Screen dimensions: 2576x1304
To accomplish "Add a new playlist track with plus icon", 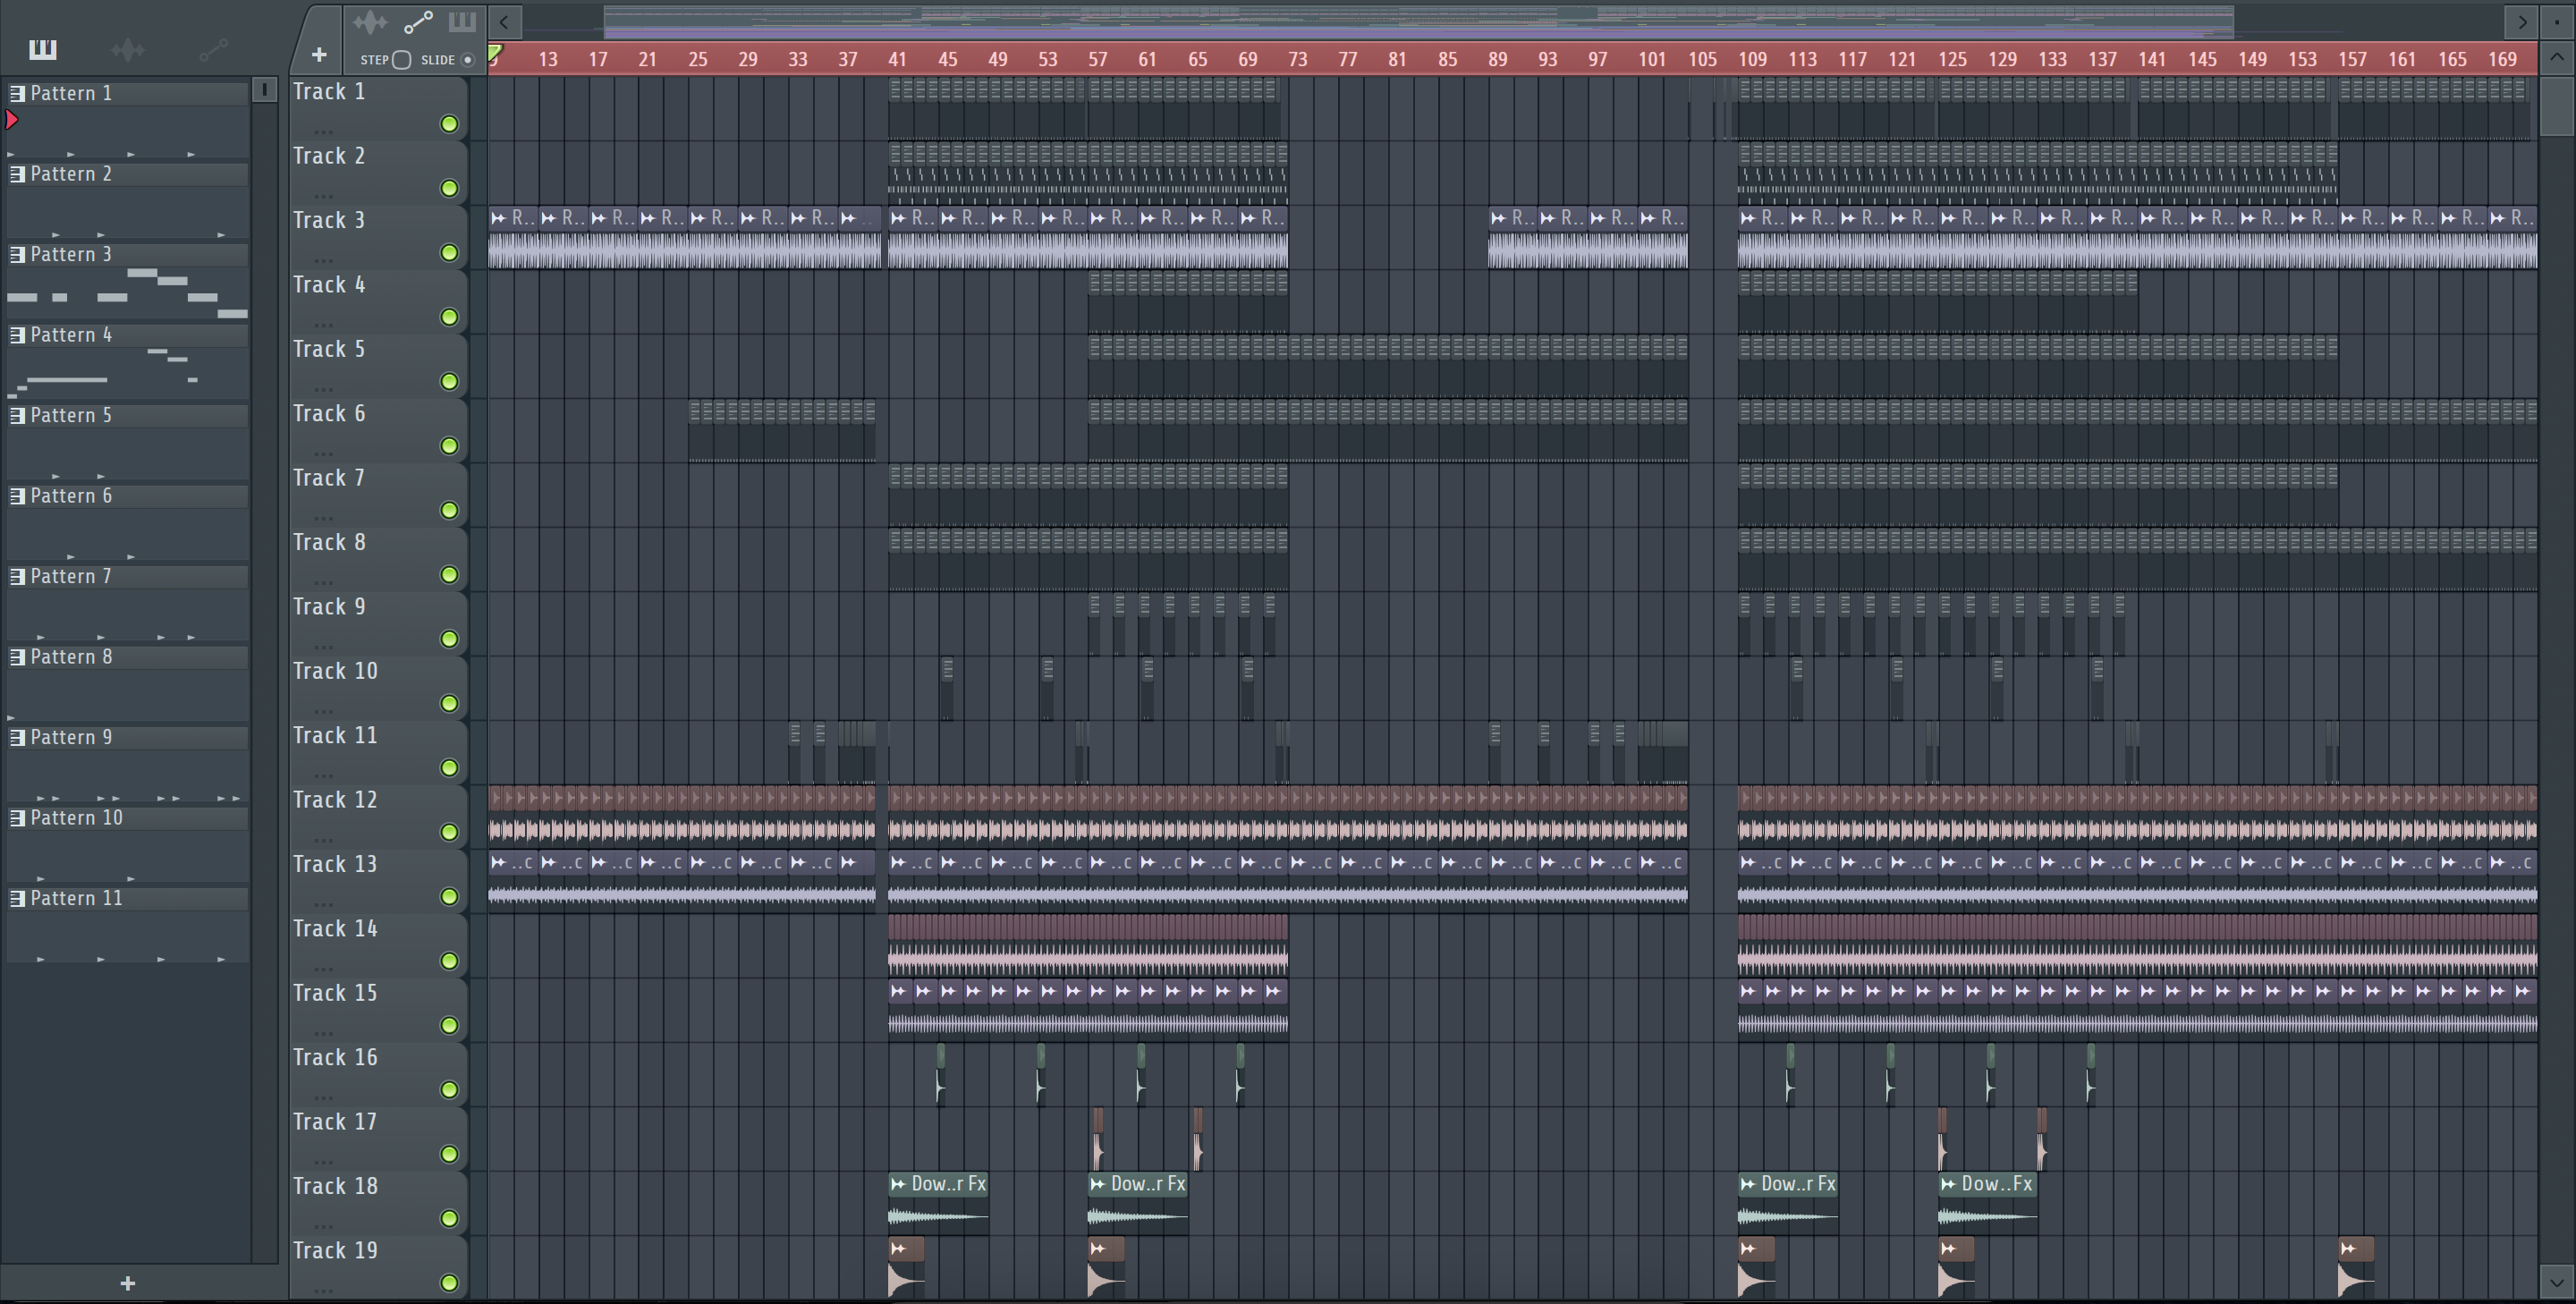I will (x=319, y=55).
